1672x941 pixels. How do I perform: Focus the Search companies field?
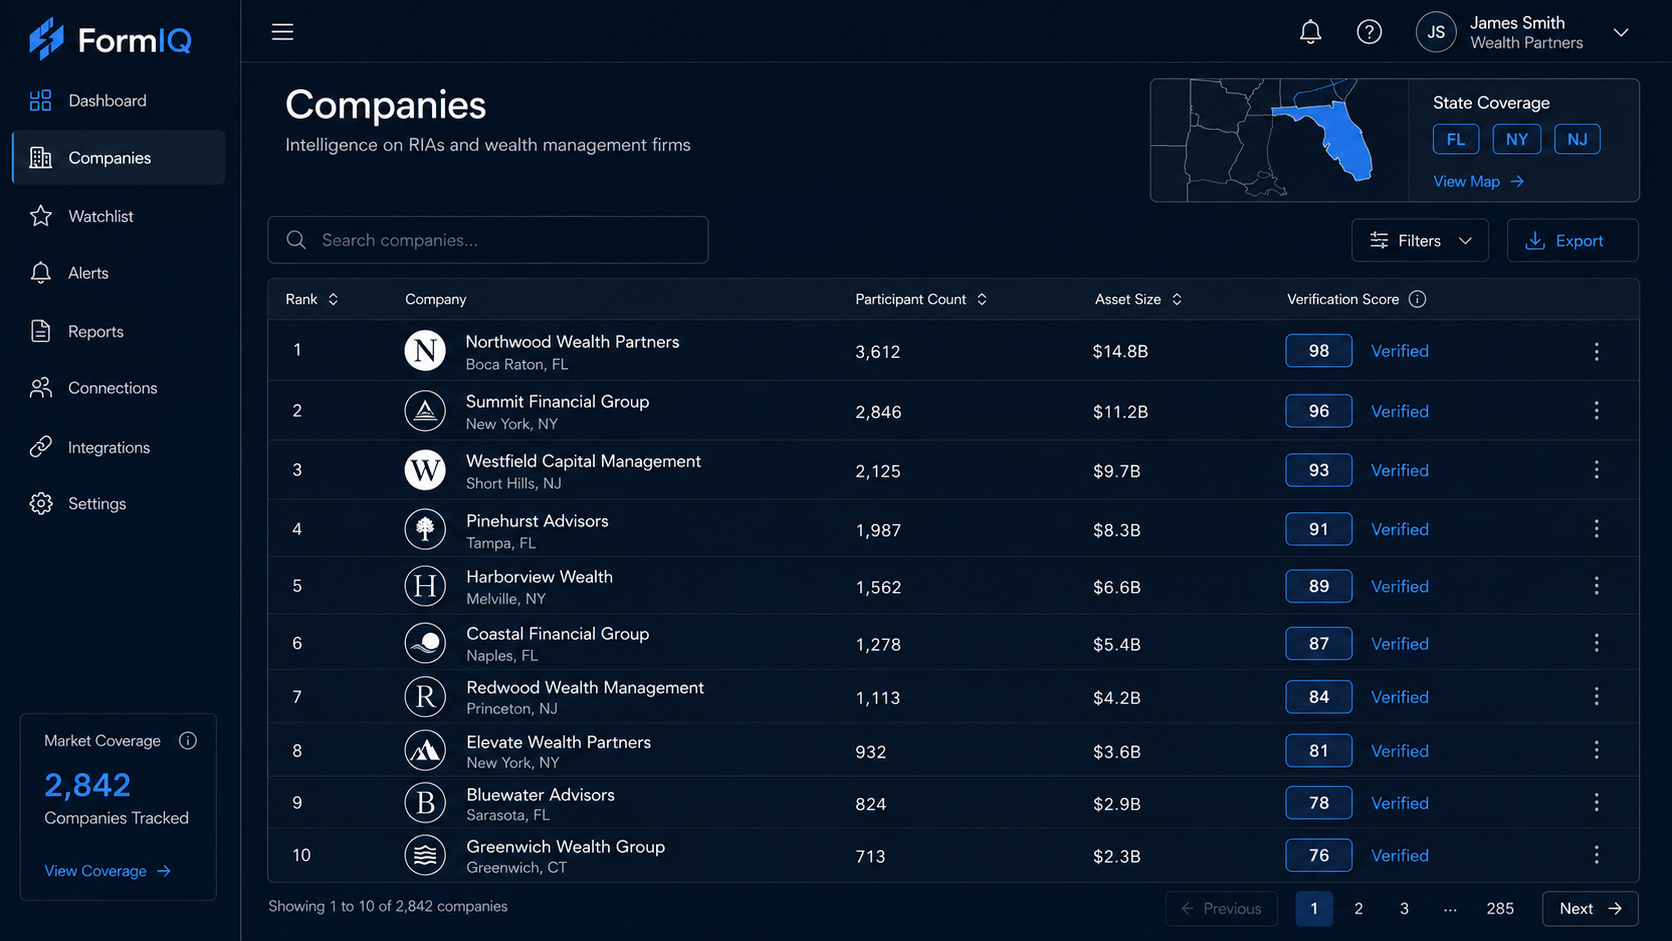488,240
